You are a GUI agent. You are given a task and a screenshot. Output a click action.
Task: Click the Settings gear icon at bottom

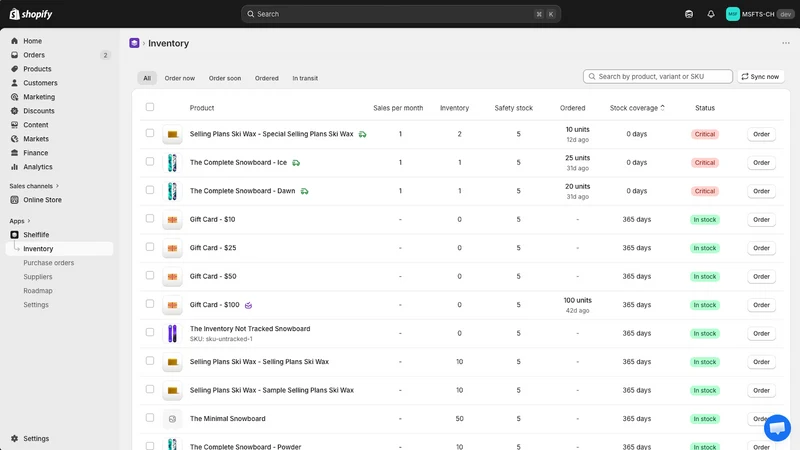point(14,438)
